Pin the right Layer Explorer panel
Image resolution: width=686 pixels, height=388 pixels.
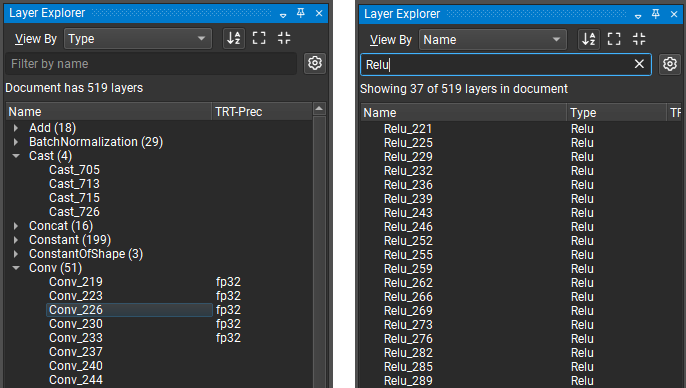tap(655, 14)
